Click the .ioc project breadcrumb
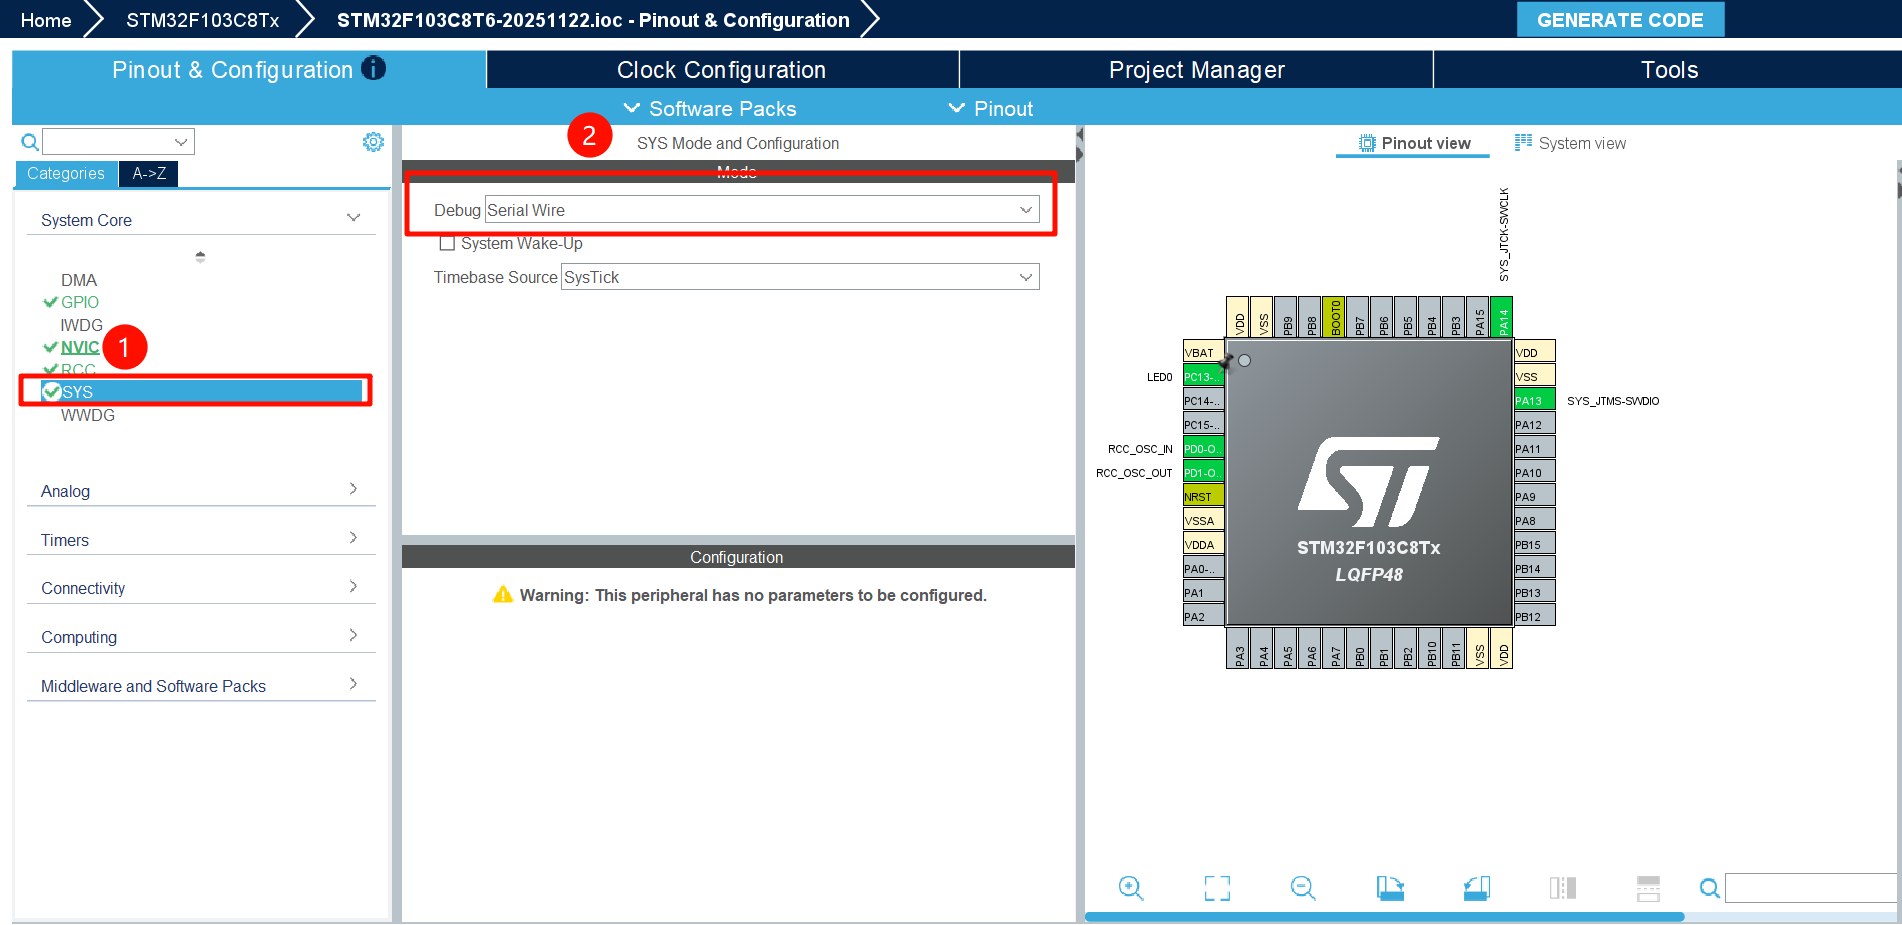Viewport: 1902px width, 925px height. (x=593, y=20)
